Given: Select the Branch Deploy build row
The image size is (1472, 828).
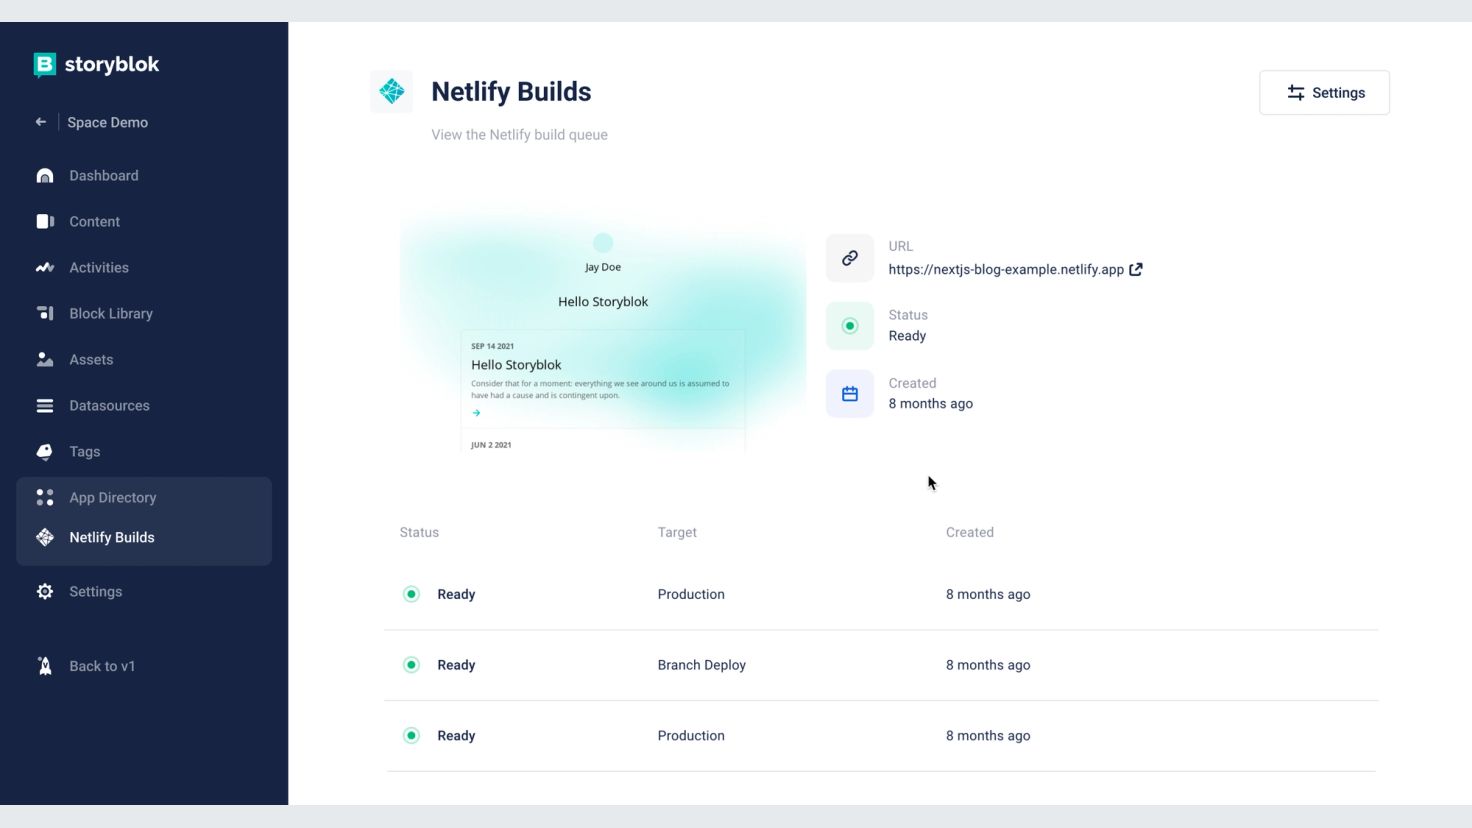Looking at the screenshot, I should (881, 665).
